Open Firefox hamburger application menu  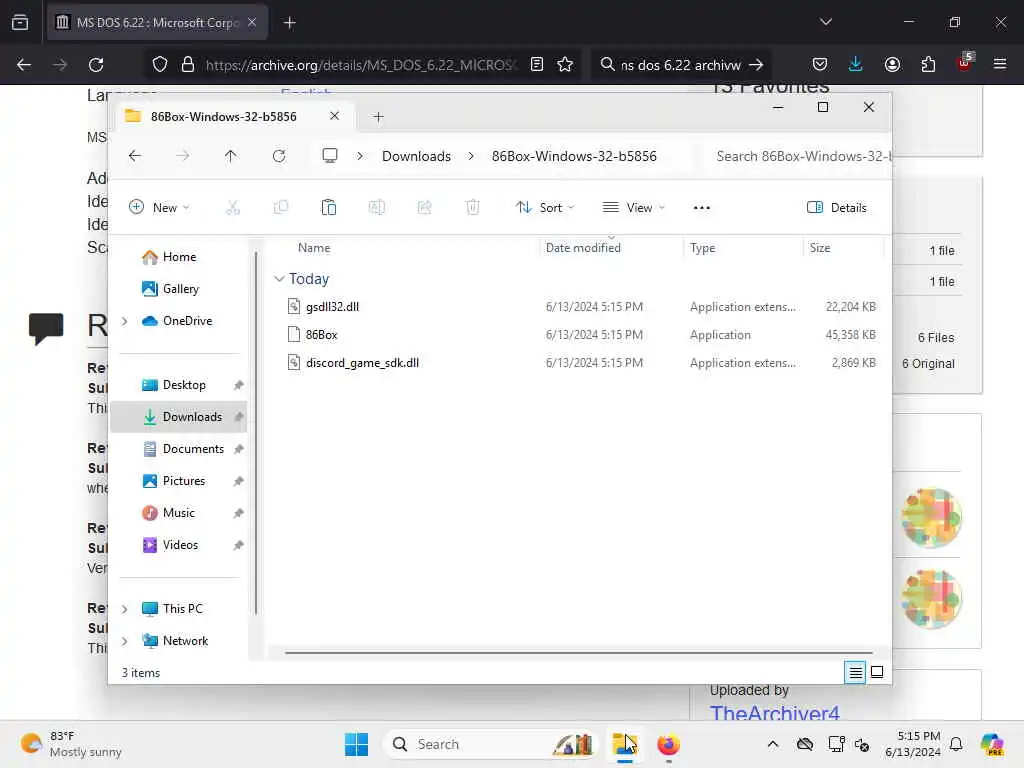(1000, 65)
